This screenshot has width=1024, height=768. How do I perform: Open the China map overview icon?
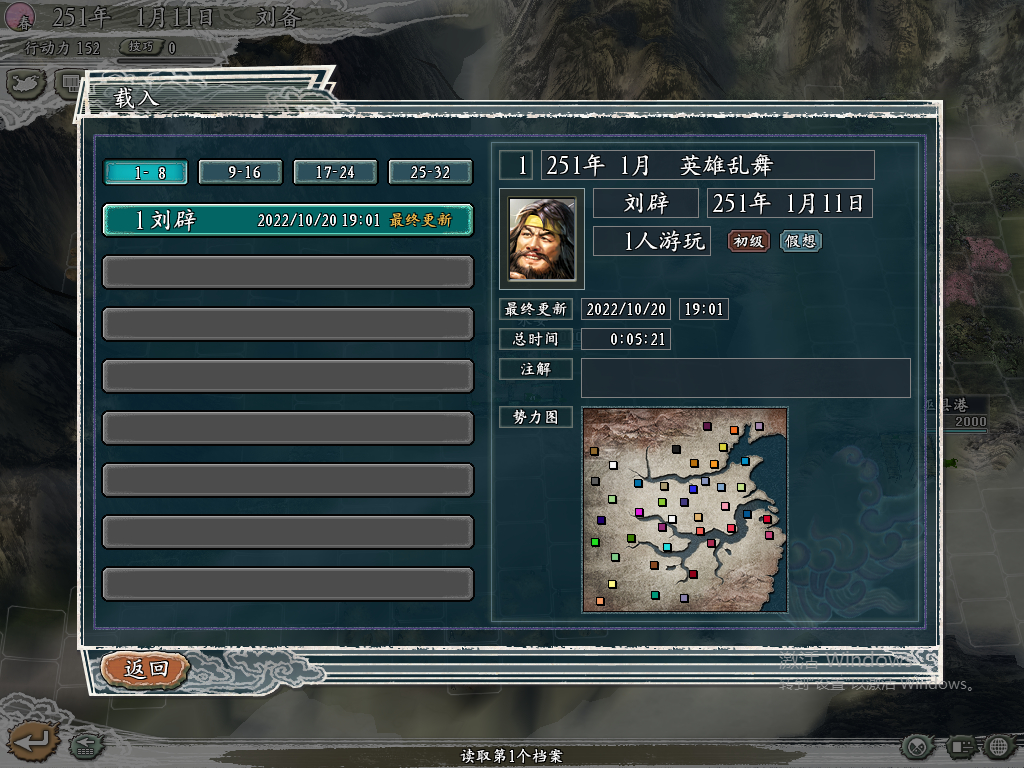tap(26, 84)
